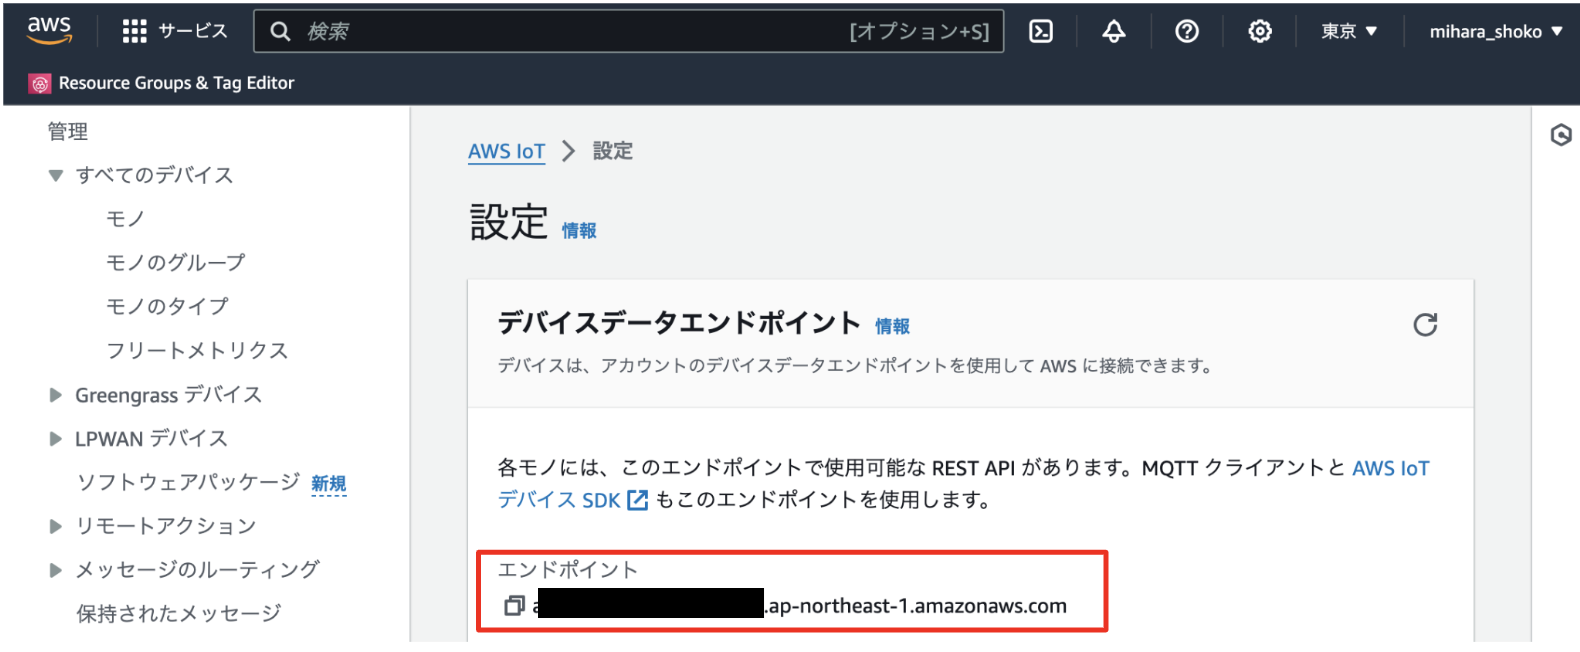Open the 情報 link beside デバイスデータエンドポイント
This screenshot has height=652, width=1580.
point(893,327)
